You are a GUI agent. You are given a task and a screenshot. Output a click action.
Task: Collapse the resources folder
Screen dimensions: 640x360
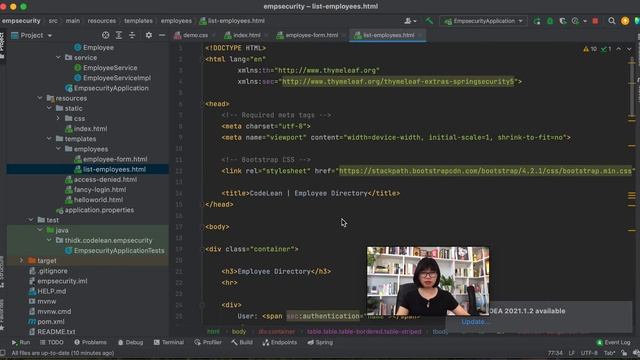[40, 98]
